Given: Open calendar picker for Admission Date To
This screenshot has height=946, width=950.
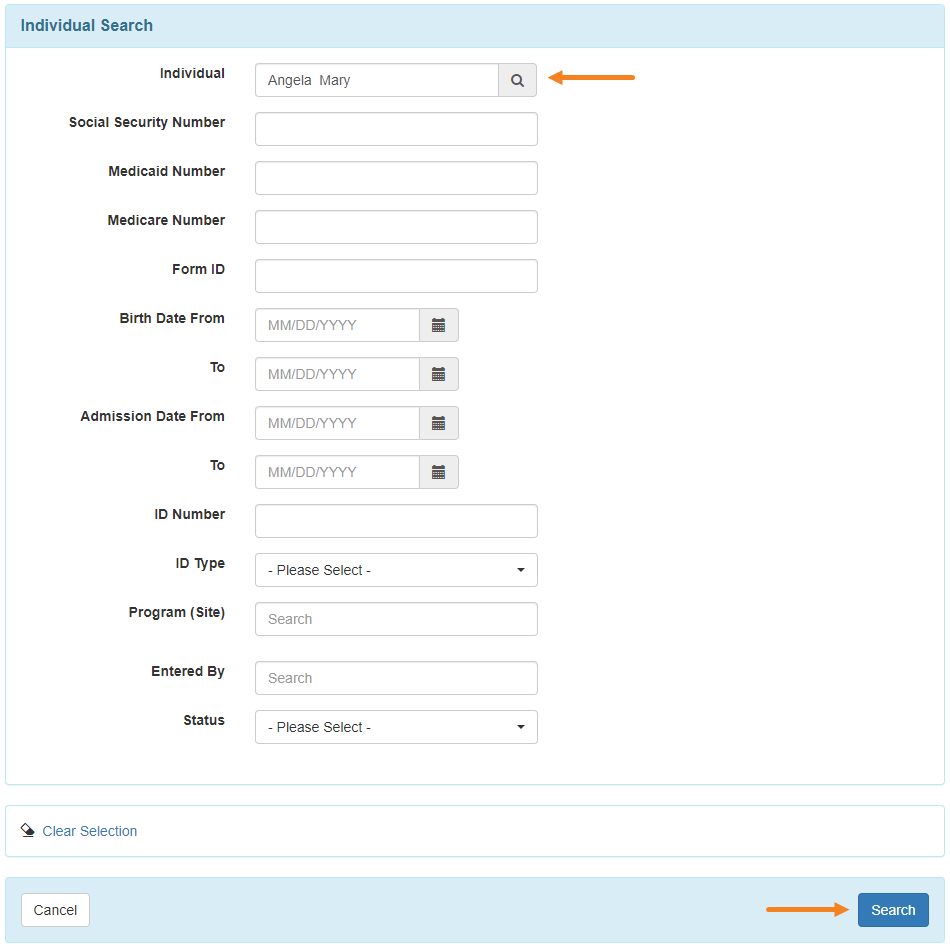Looking at the screenshot, I should [438, 472].
